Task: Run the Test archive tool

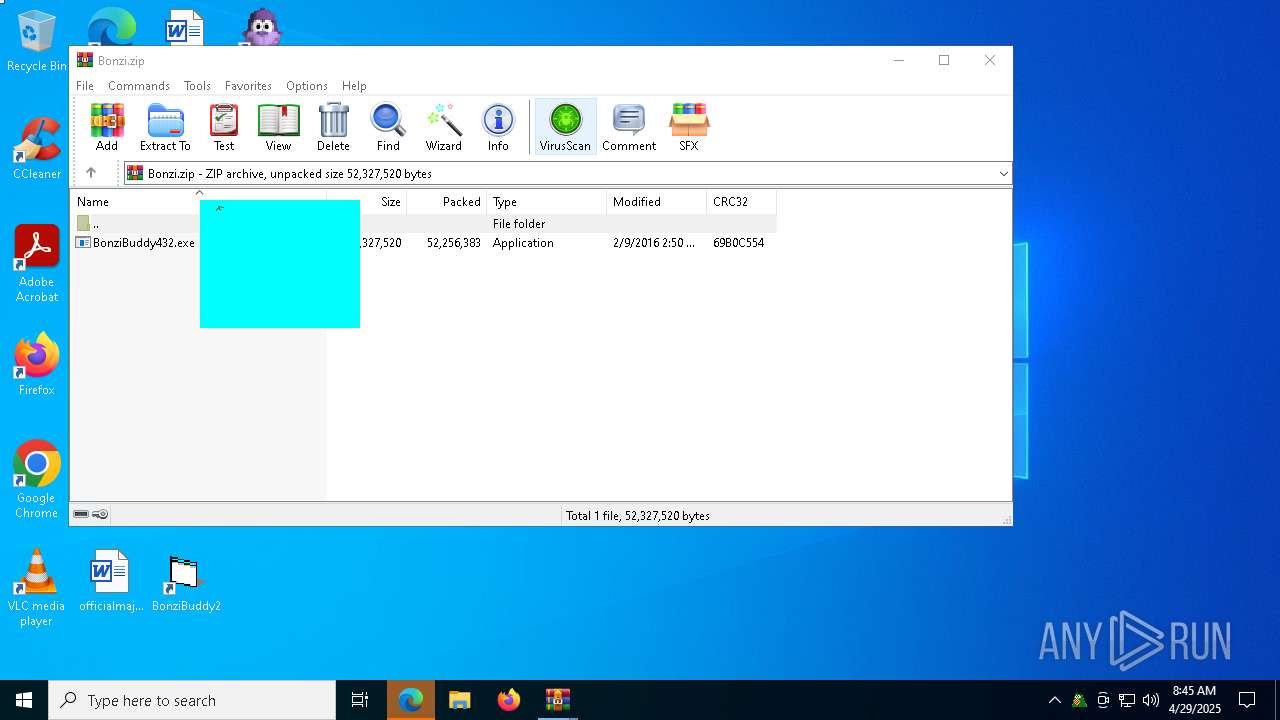Action: (x=224, y=127)
